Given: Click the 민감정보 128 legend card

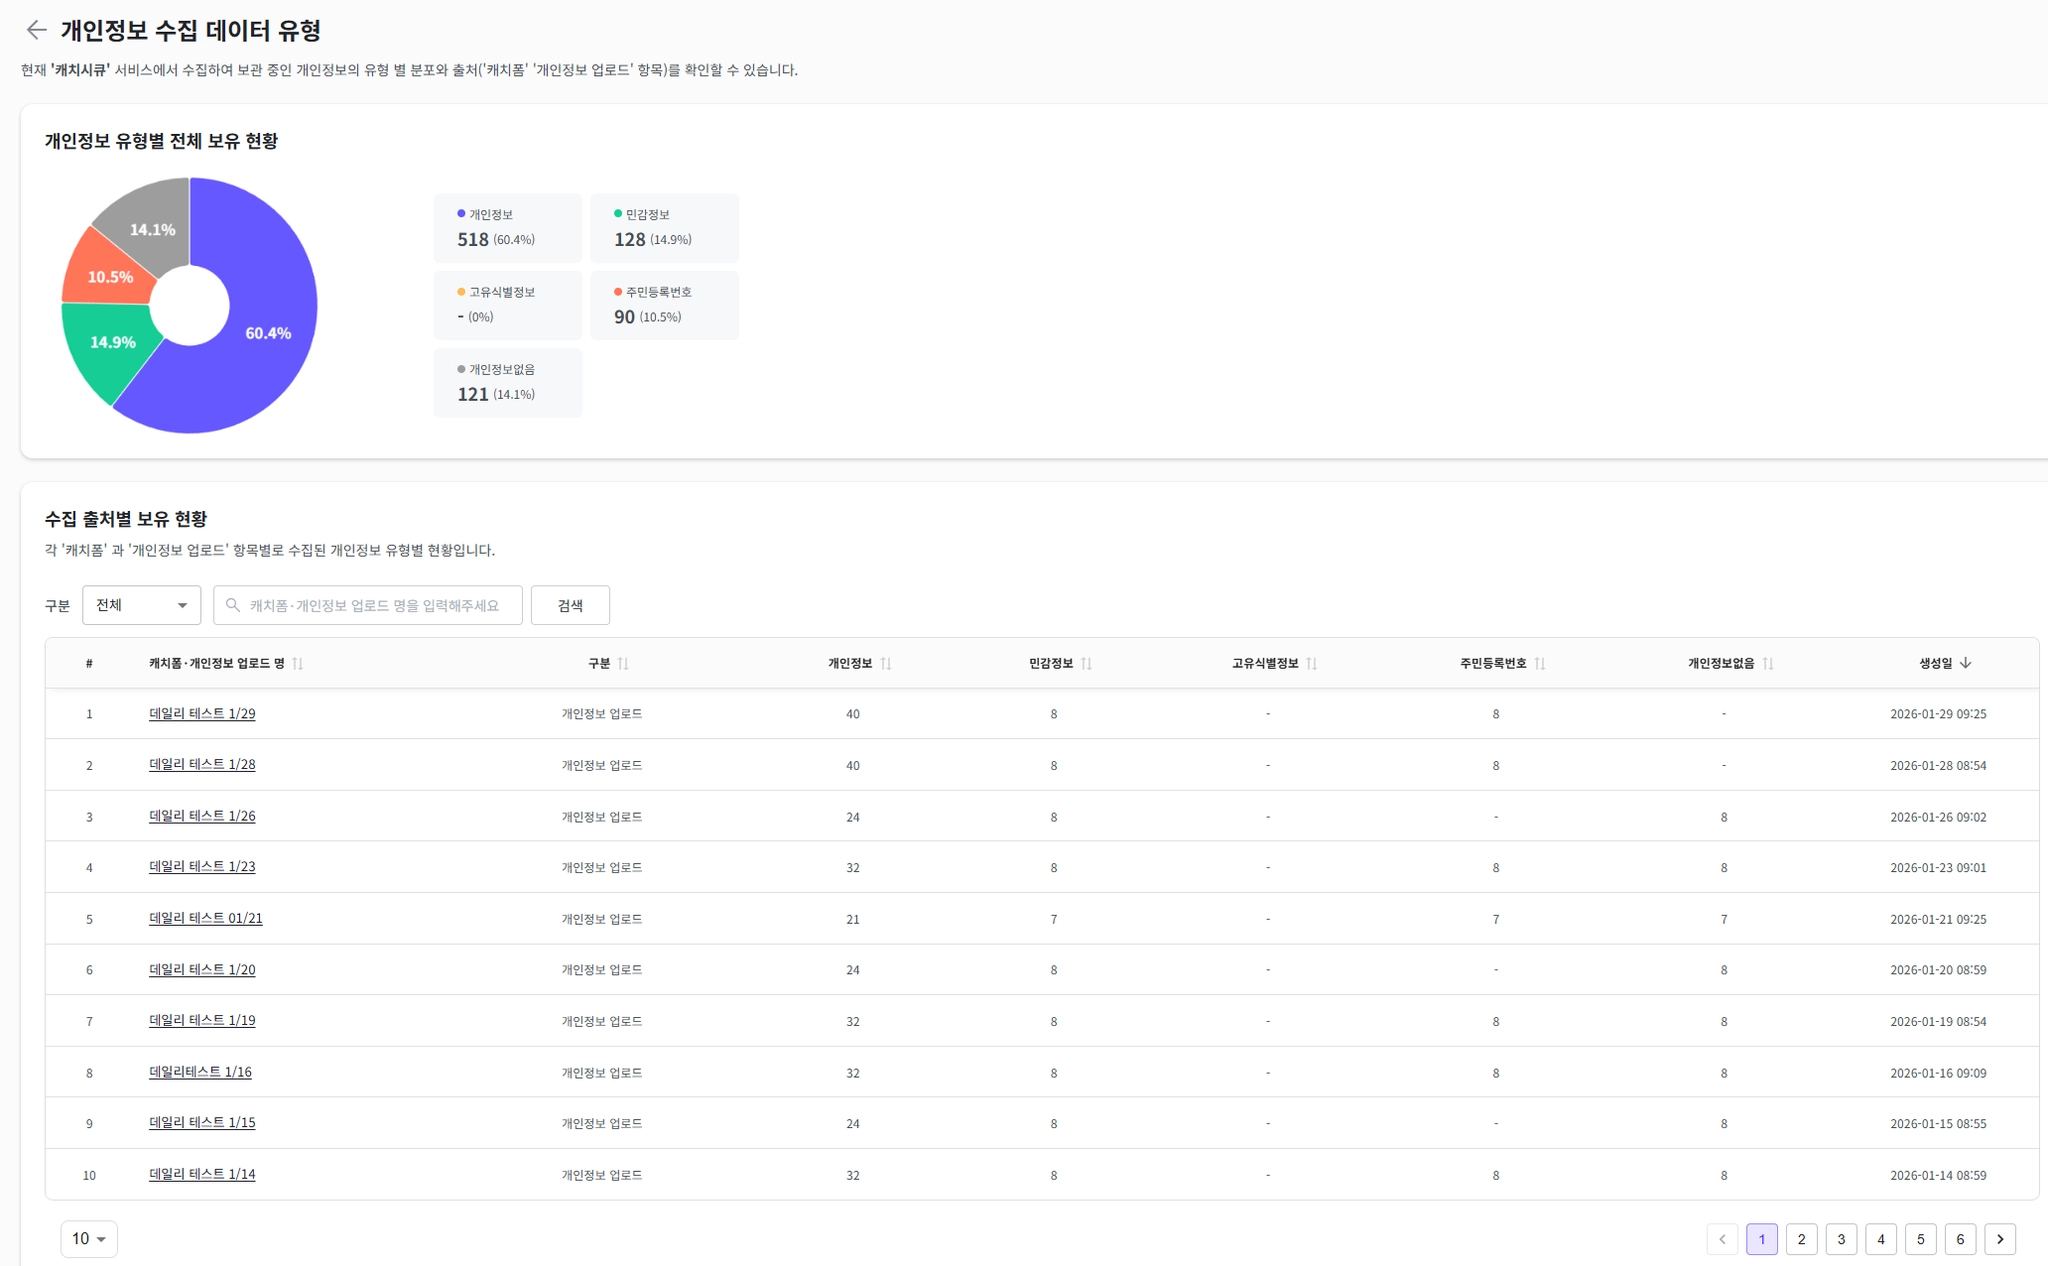Looking at the screenshot, I should [x=664, y=228].
